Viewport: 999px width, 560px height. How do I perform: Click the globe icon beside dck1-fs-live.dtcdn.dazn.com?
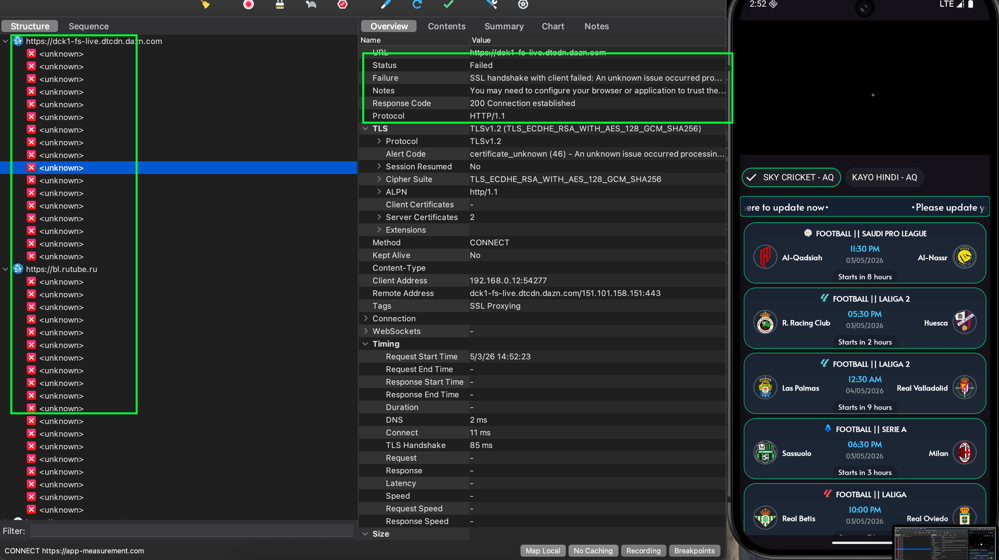[18, 41]
